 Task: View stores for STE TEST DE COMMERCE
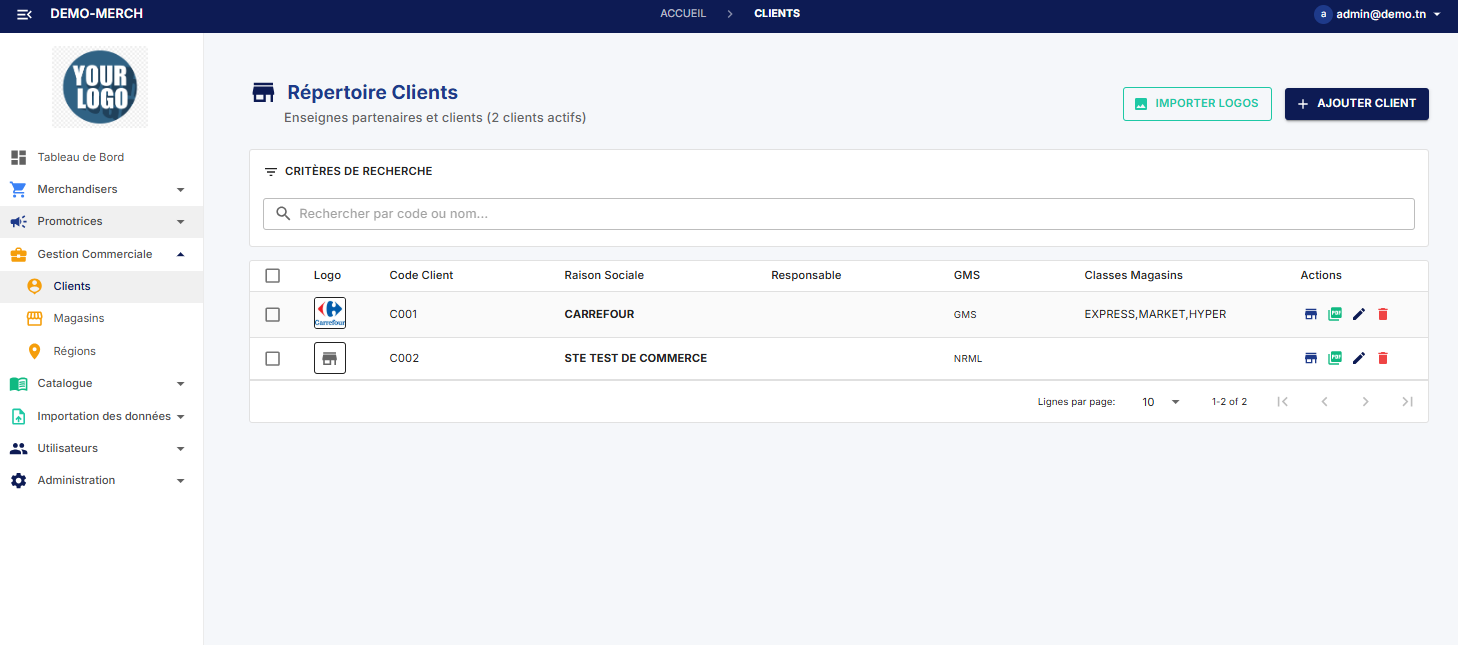[1311, 358]
